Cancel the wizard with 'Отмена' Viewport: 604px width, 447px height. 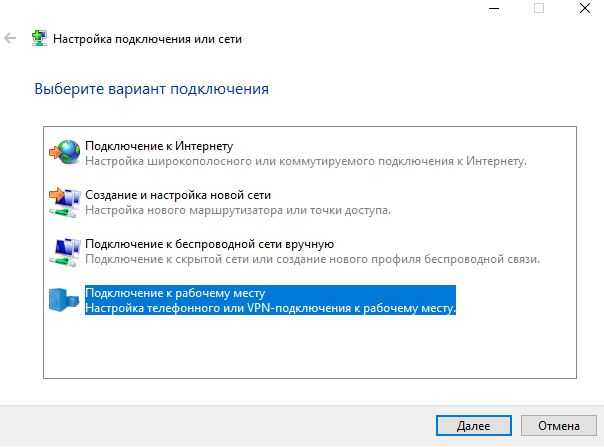point(559,425)
